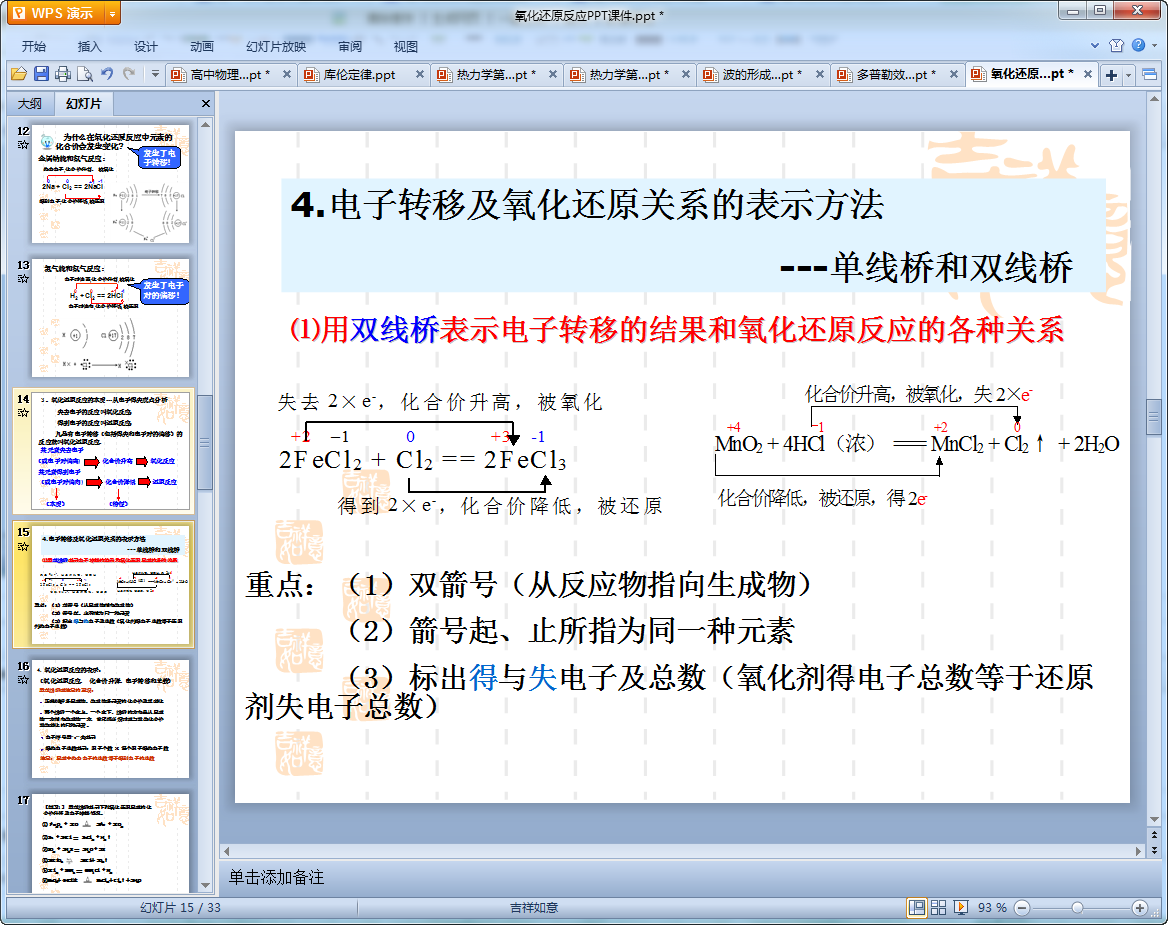
Task: Select slide 17 thumbnail
Action: tap(110, 842)
